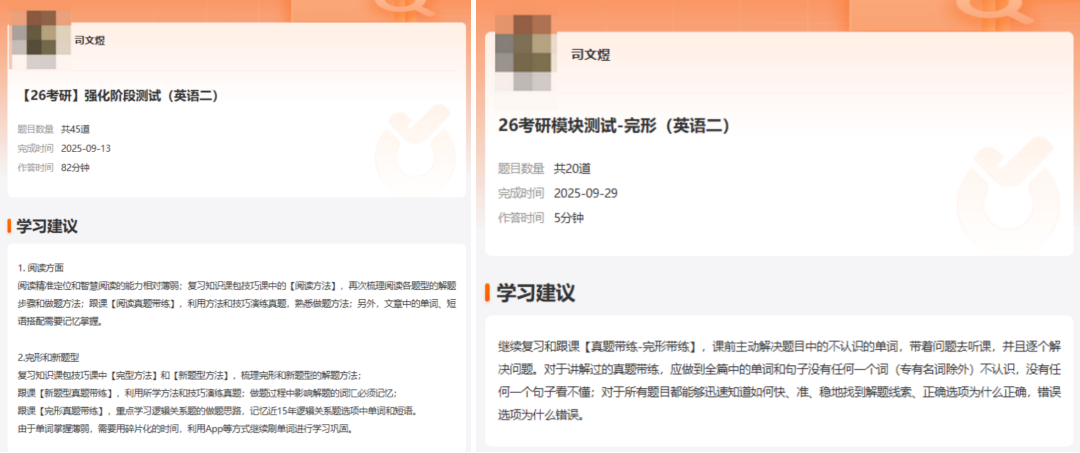Click the label 作答时间 beside 5分钟
This screenshot has height=453, width=1080.
tap(521, 218)
